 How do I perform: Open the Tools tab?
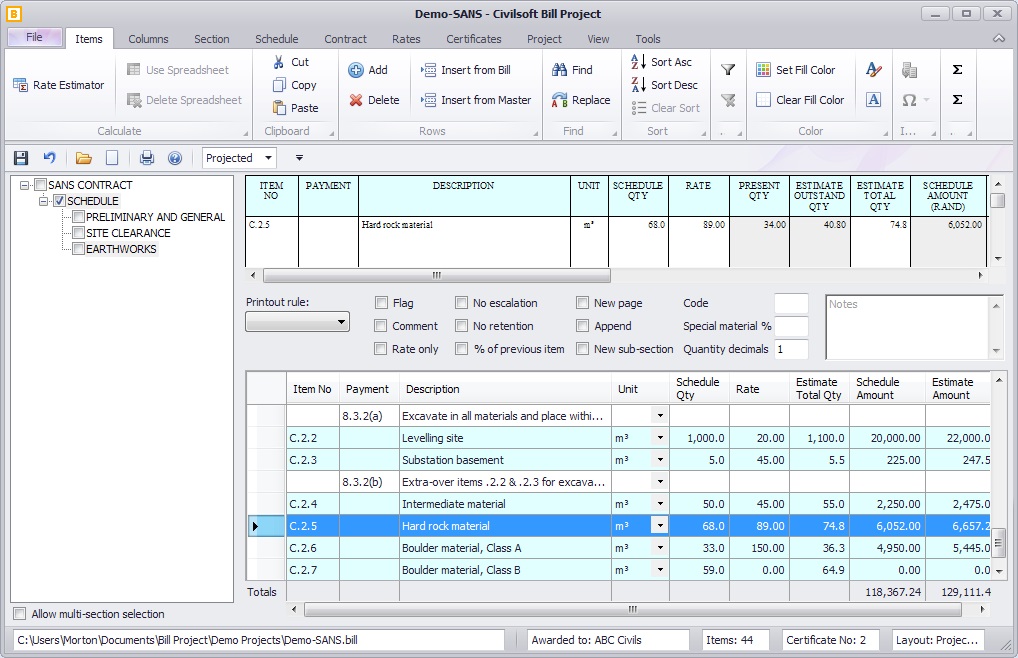pyautogui.click(x=648, y=39)
